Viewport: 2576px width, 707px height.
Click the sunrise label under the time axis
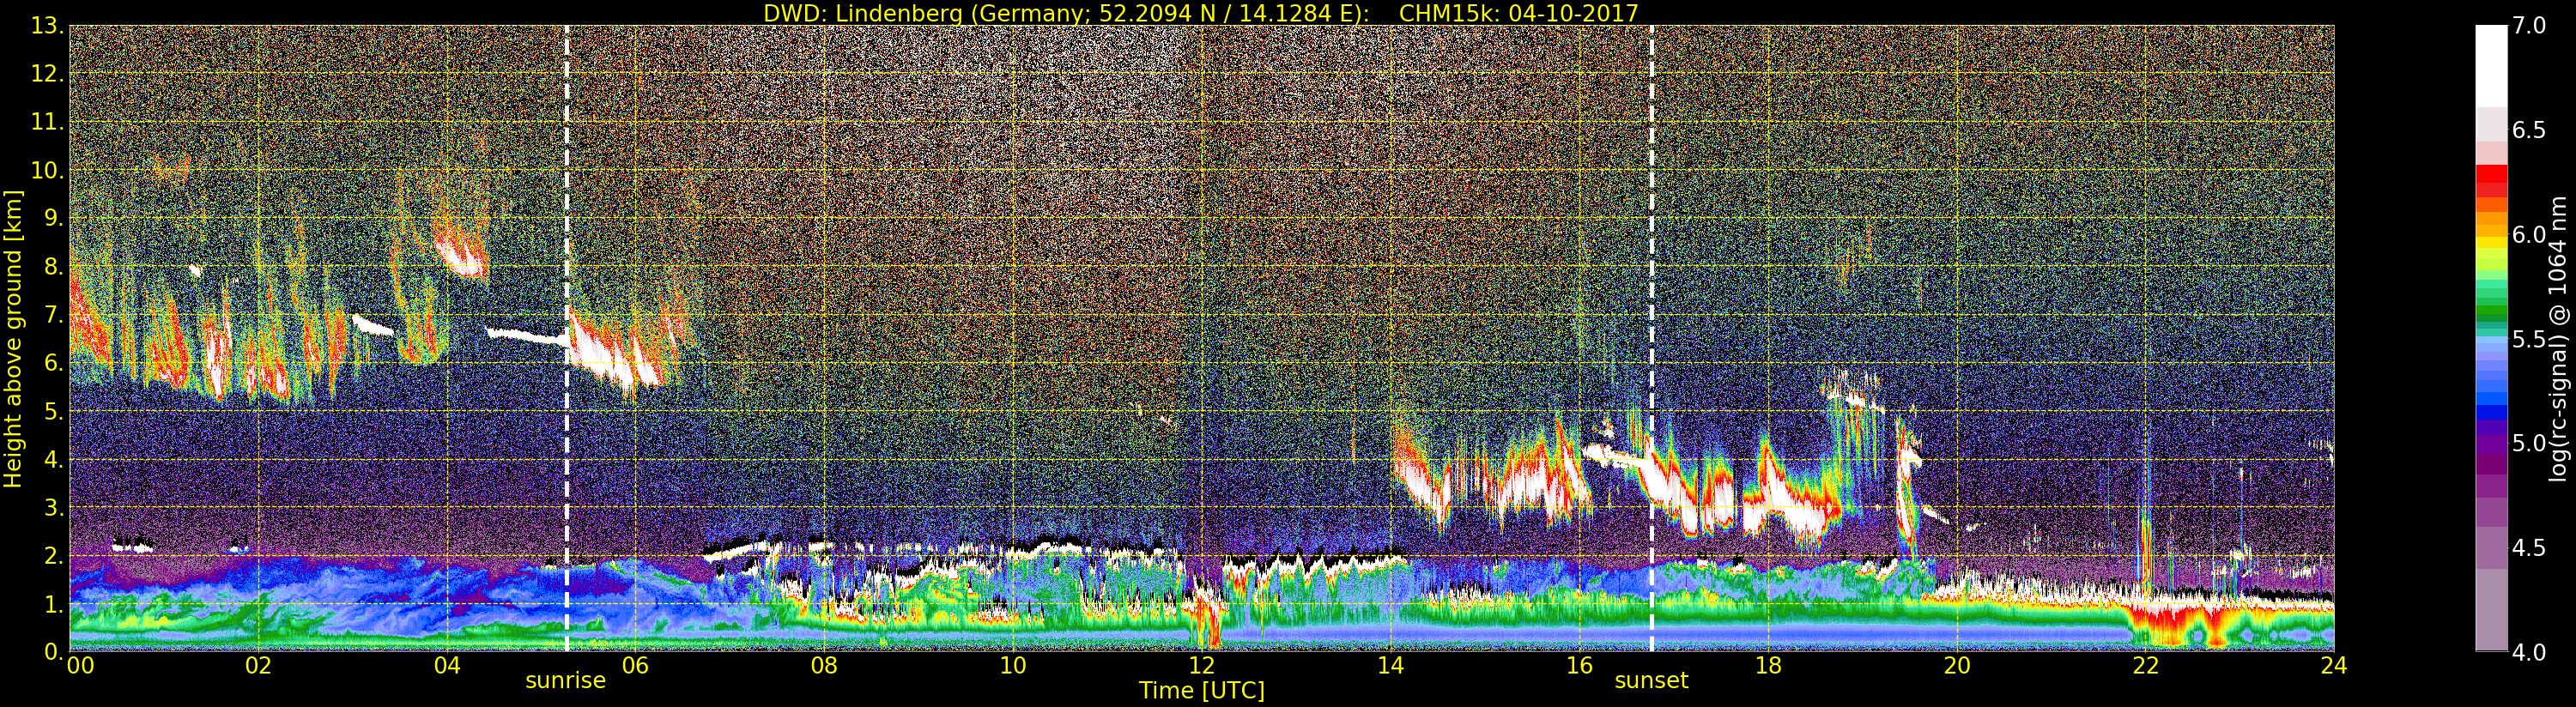point(566,681)
